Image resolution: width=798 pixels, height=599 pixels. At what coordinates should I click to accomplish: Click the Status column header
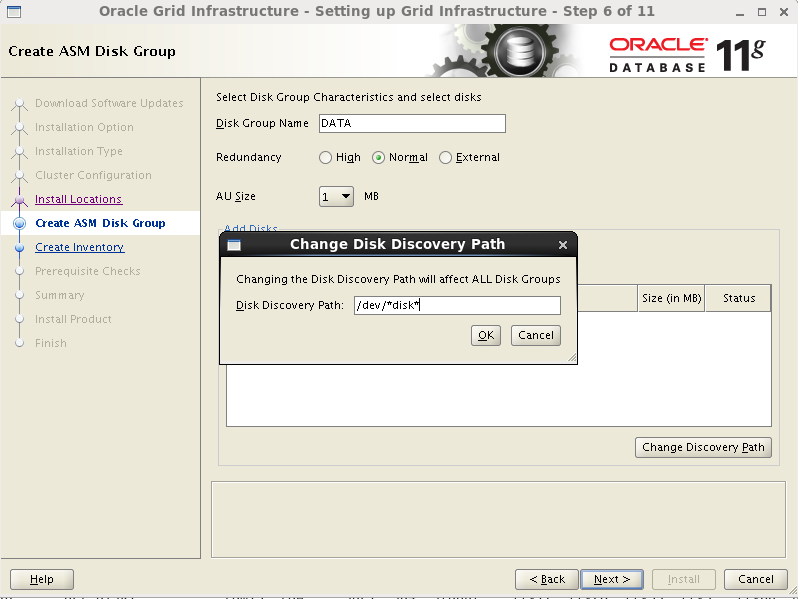click(738, 298)
